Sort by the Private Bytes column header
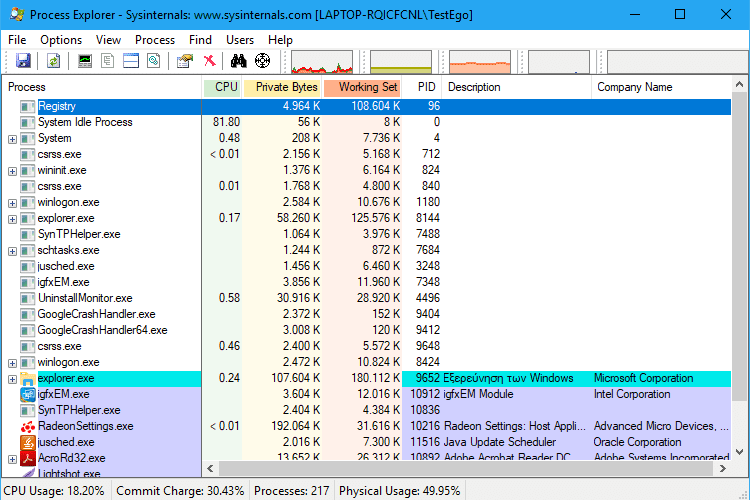750x500 pixels. (x=282, y=87)
